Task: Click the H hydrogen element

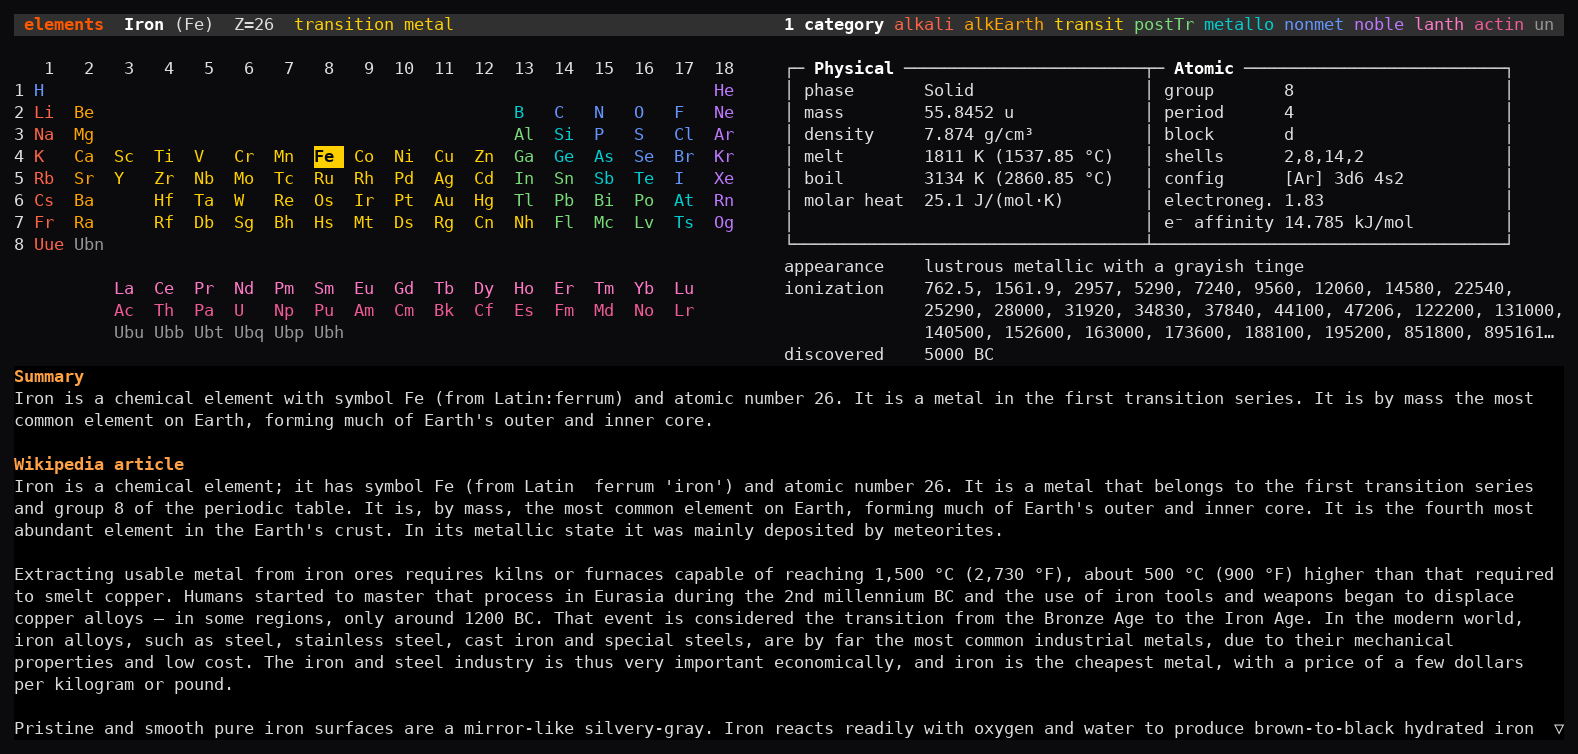Action: [39, 91]
